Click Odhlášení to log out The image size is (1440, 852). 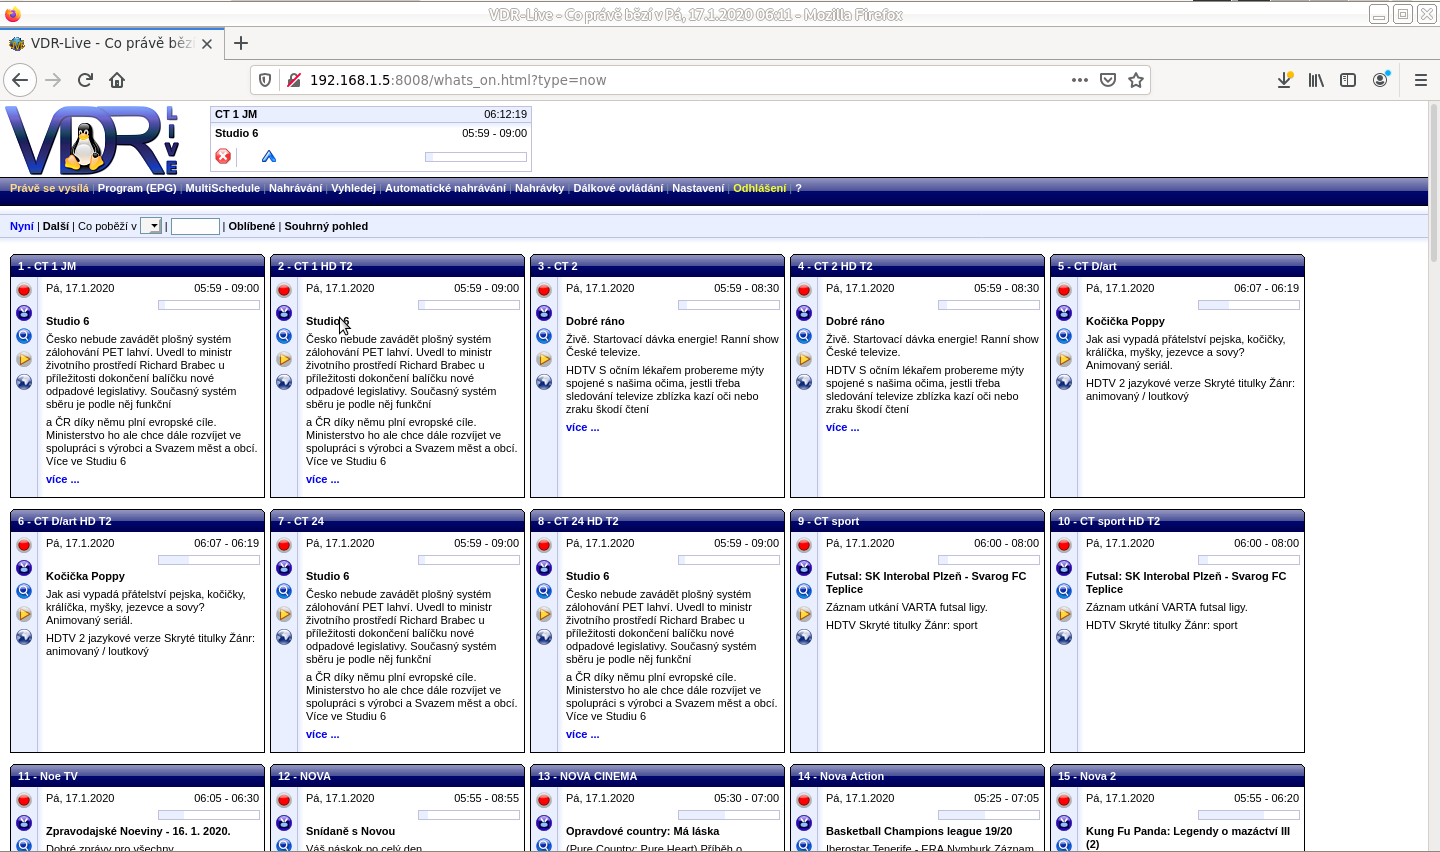pyautogui.click(x=760, y=188)
